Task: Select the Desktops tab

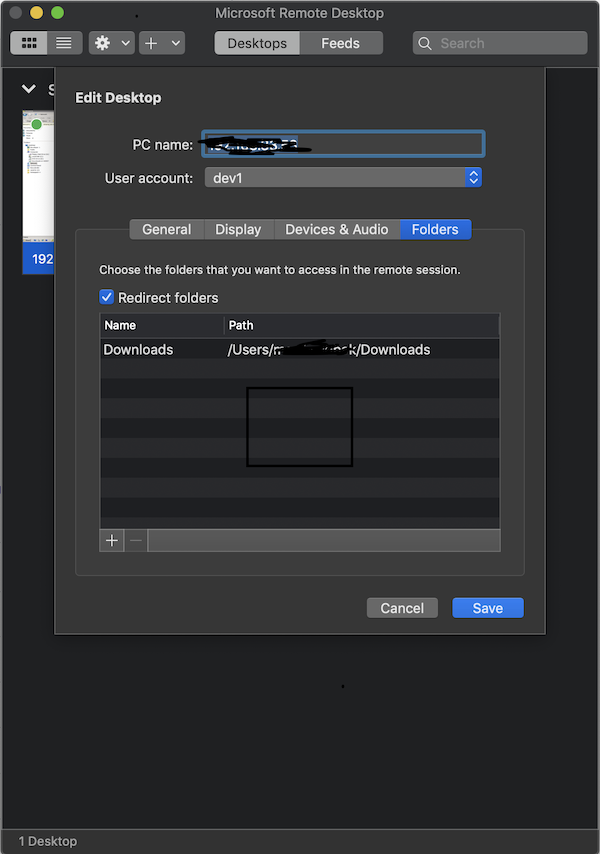Action: tap(257, 43)
